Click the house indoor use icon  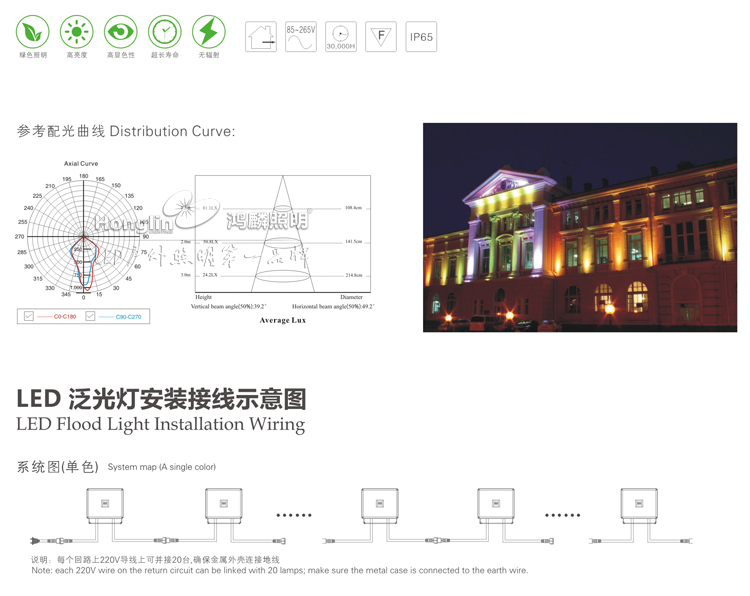(x=261, y=37)
